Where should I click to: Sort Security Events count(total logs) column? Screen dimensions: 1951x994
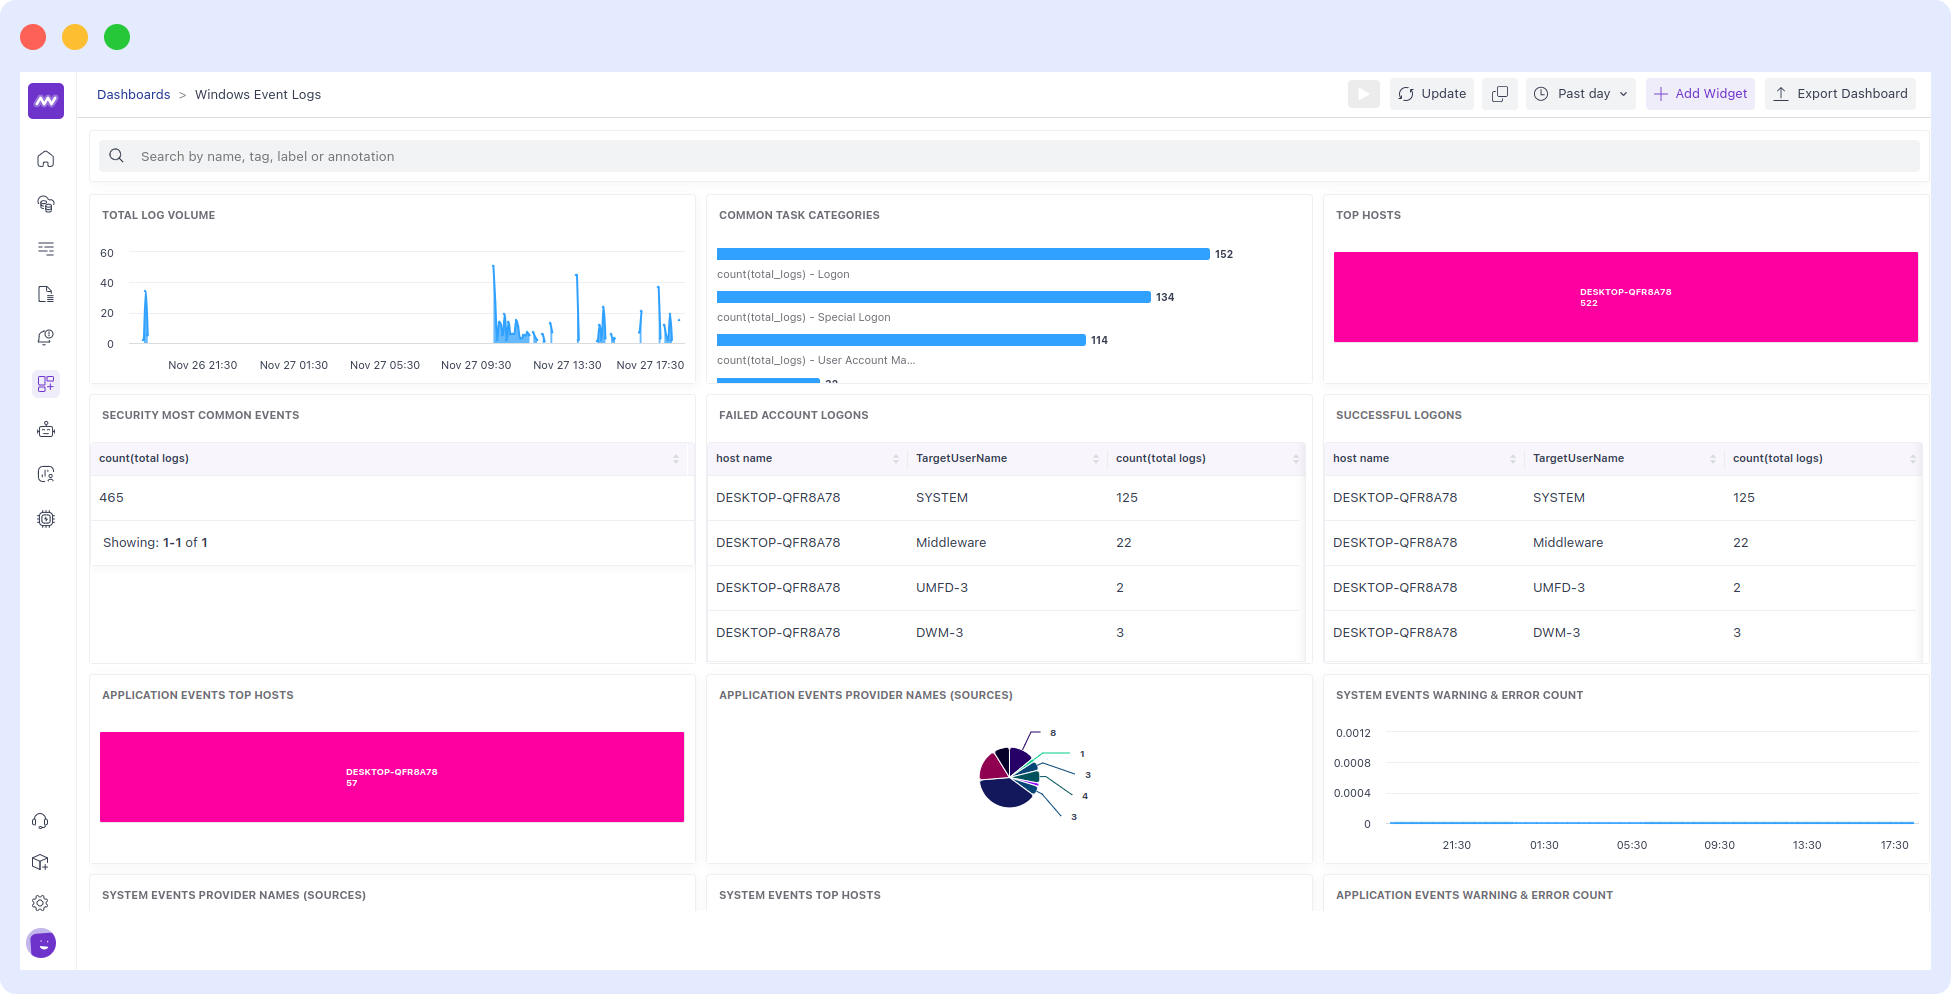(675, 459)
